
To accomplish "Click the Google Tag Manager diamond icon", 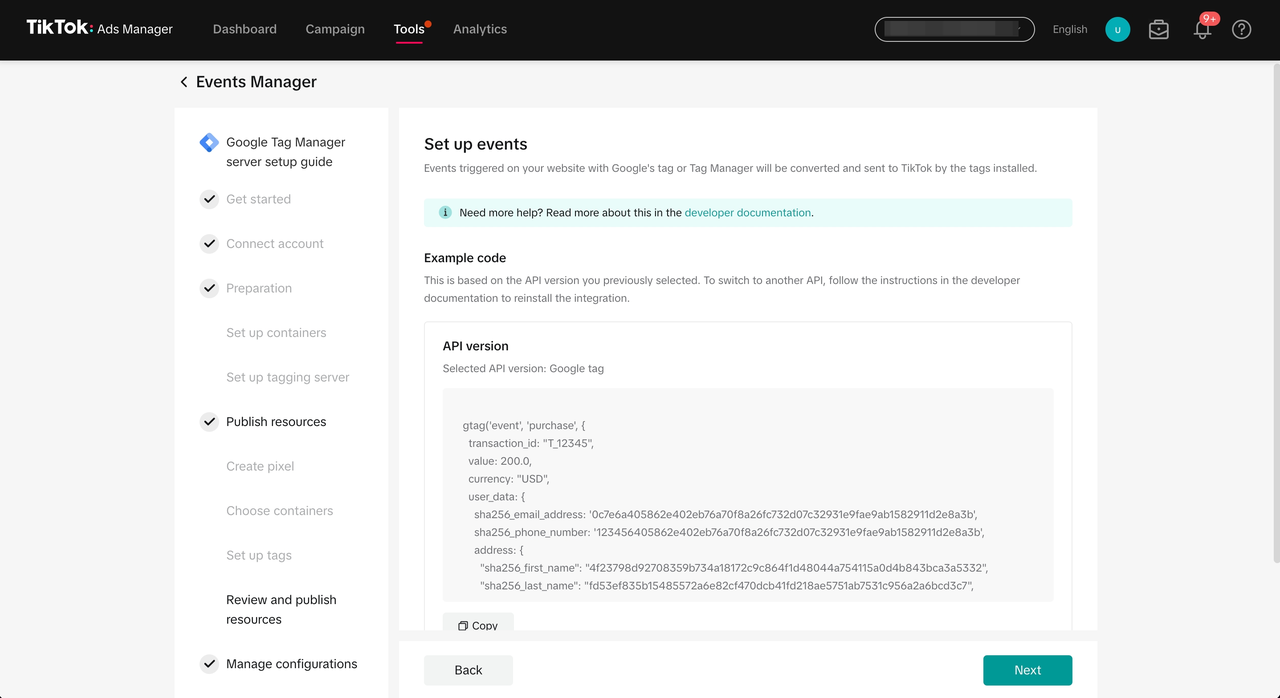I will (x=207, y=144).
